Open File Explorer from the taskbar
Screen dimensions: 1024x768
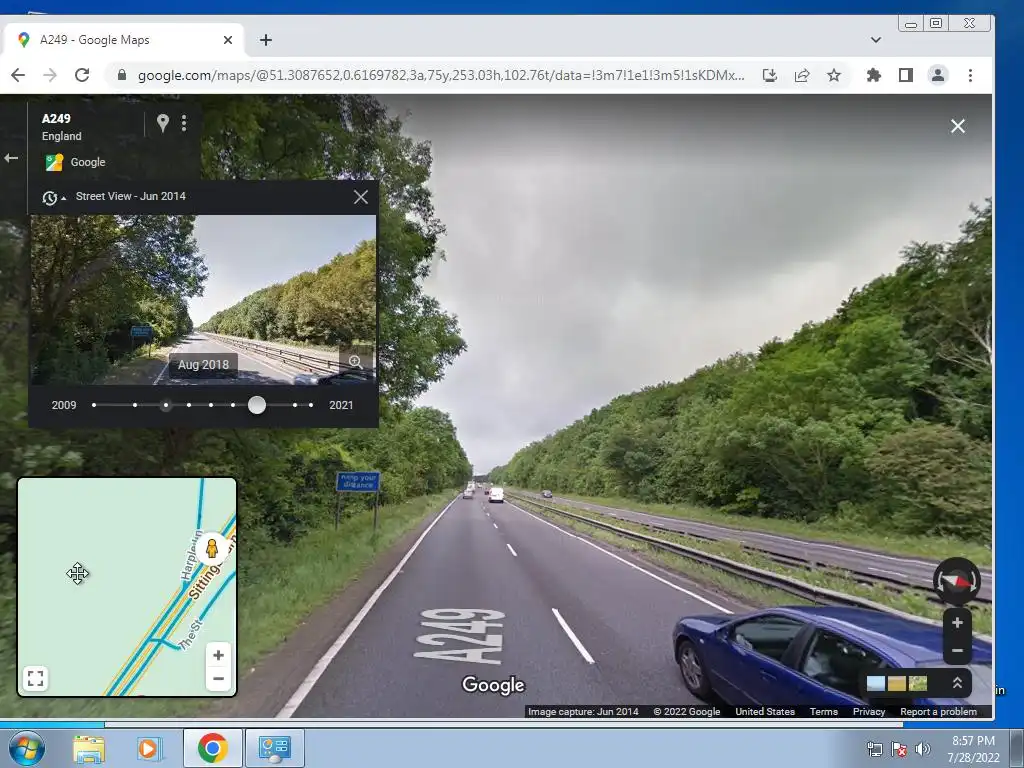pos(89,748)
